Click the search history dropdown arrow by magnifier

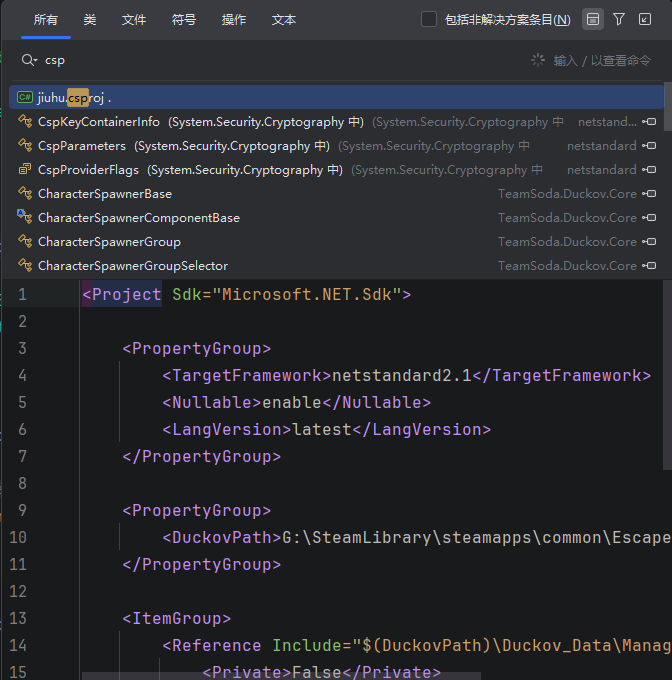(36, 62)
